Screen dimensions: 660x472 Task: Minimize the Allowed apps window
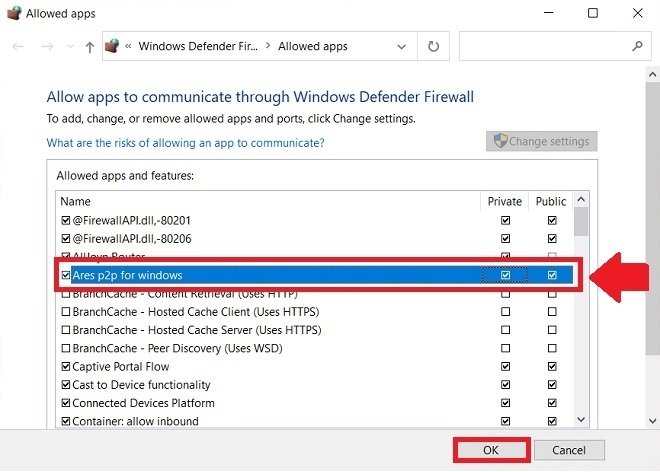(x=548, y=13)
